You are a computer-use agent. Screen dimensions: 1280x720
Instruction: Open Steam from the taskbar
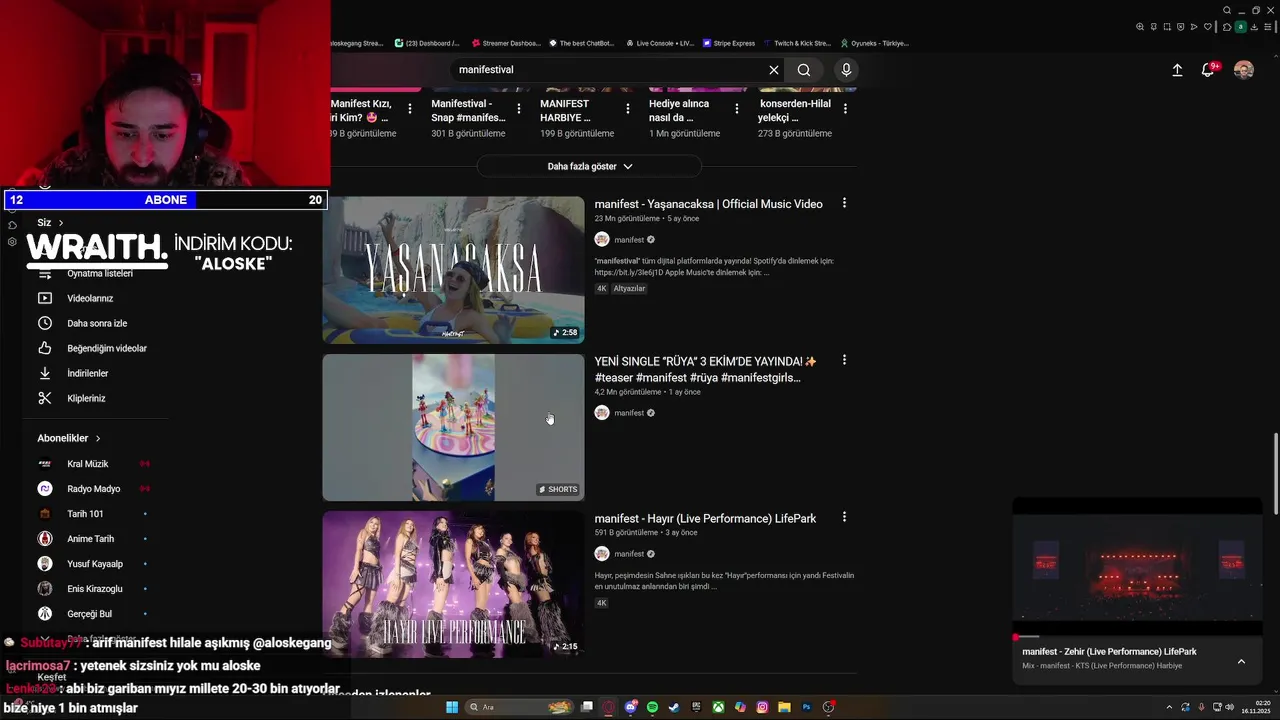point(674,707)
